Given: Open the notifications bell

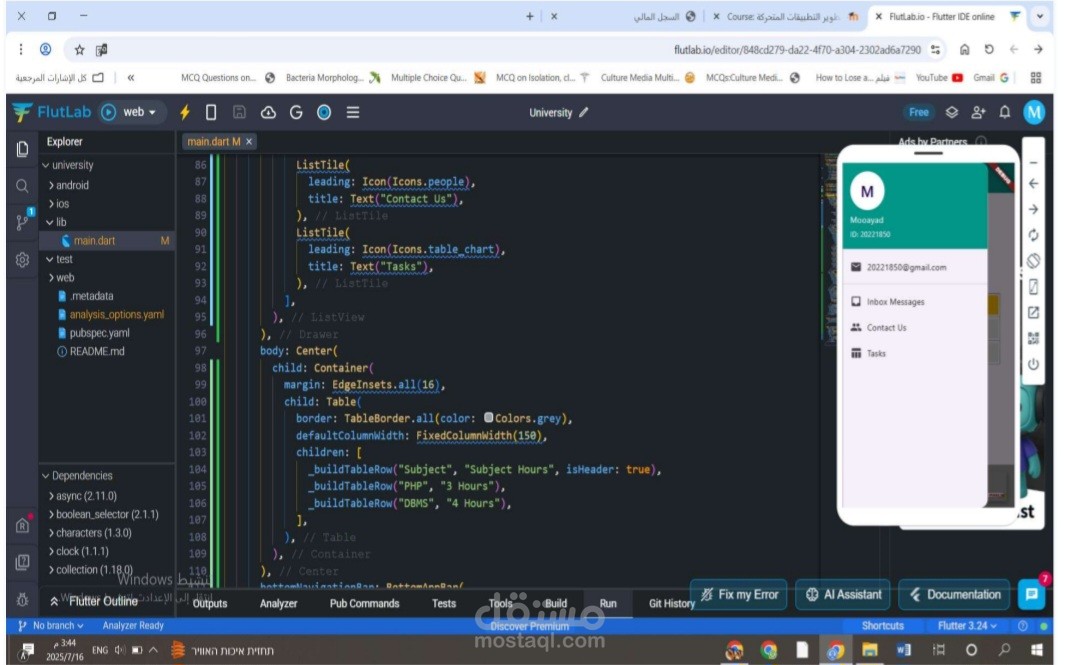Looking at the screenshot, I should pyautogui.click(x=1005, y=112).
